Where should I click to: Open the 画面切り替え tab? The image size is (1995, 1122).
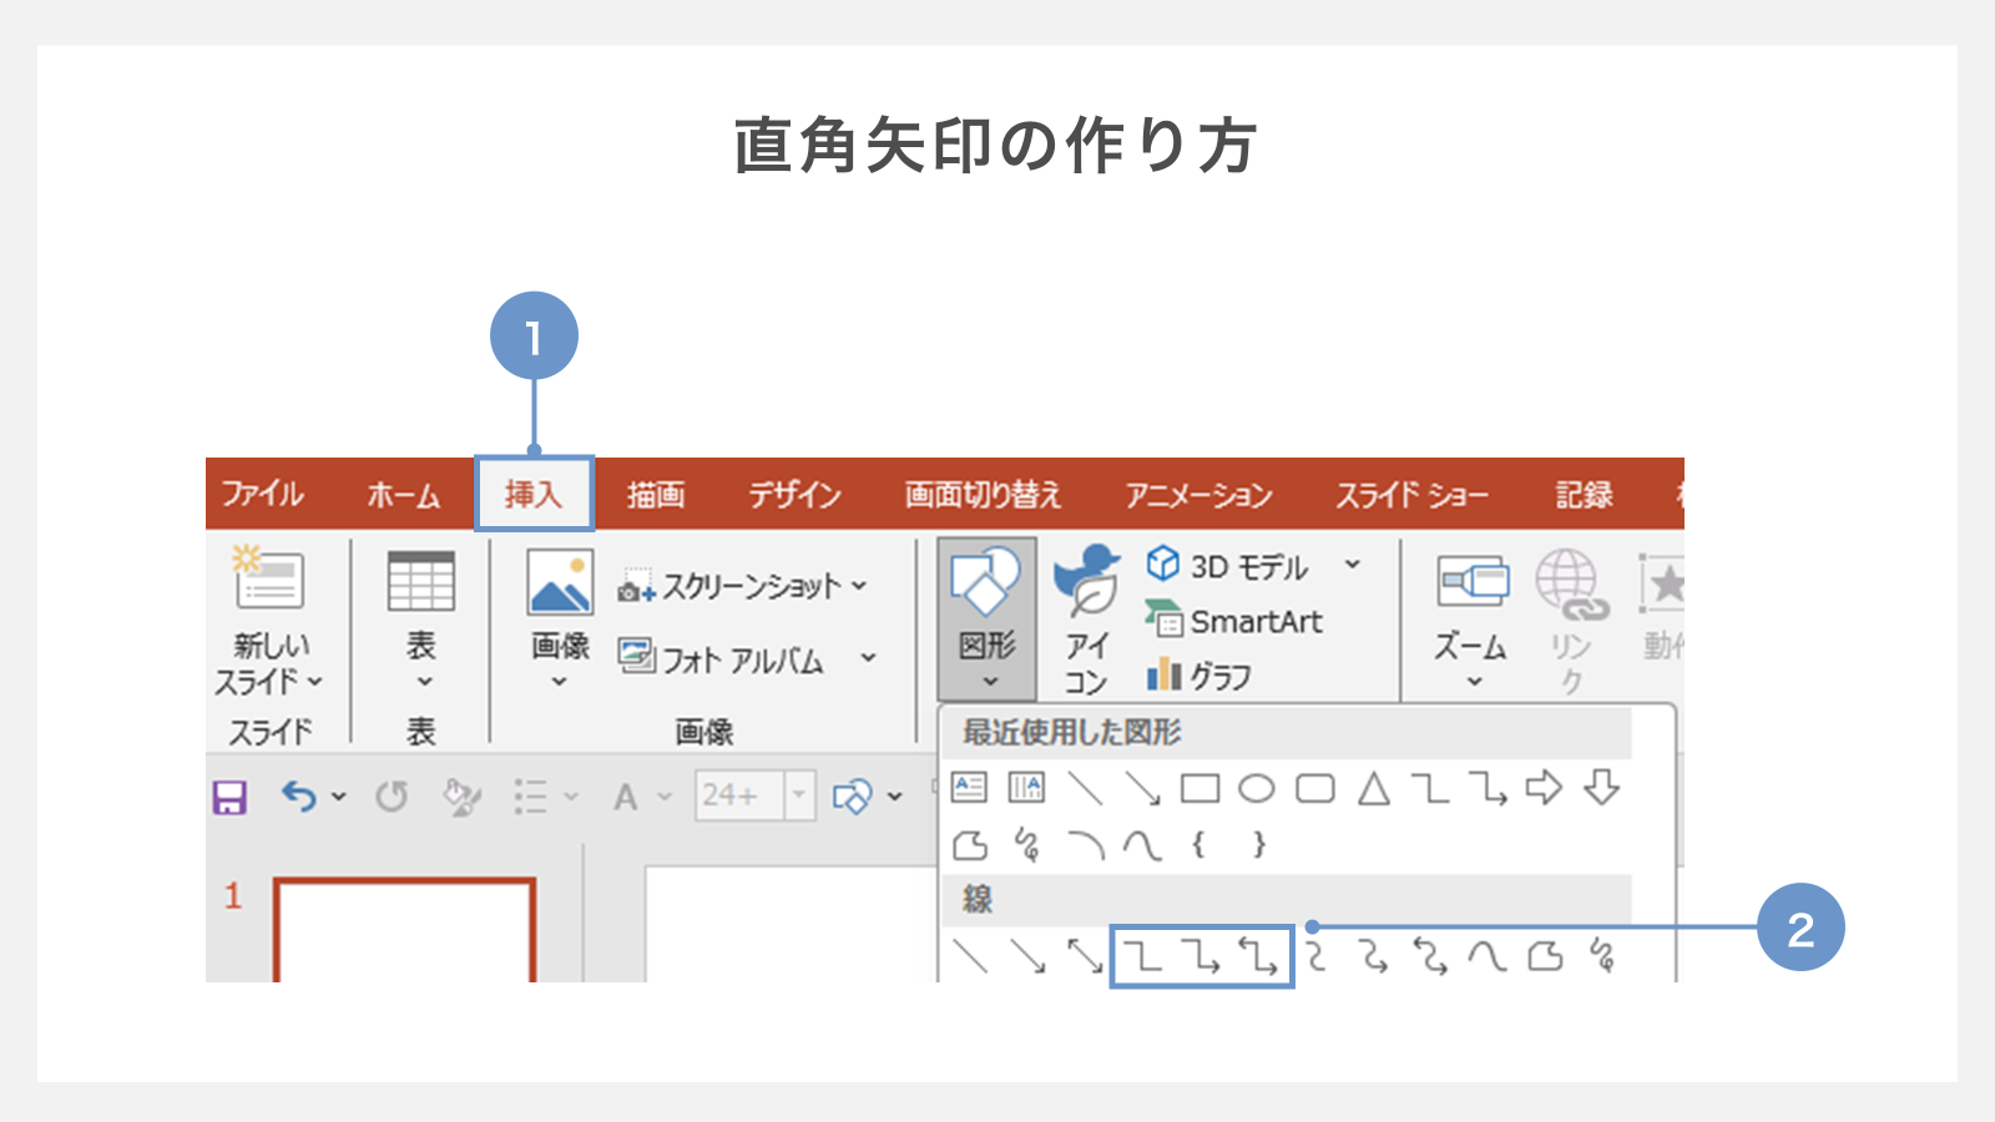point(983,494)
